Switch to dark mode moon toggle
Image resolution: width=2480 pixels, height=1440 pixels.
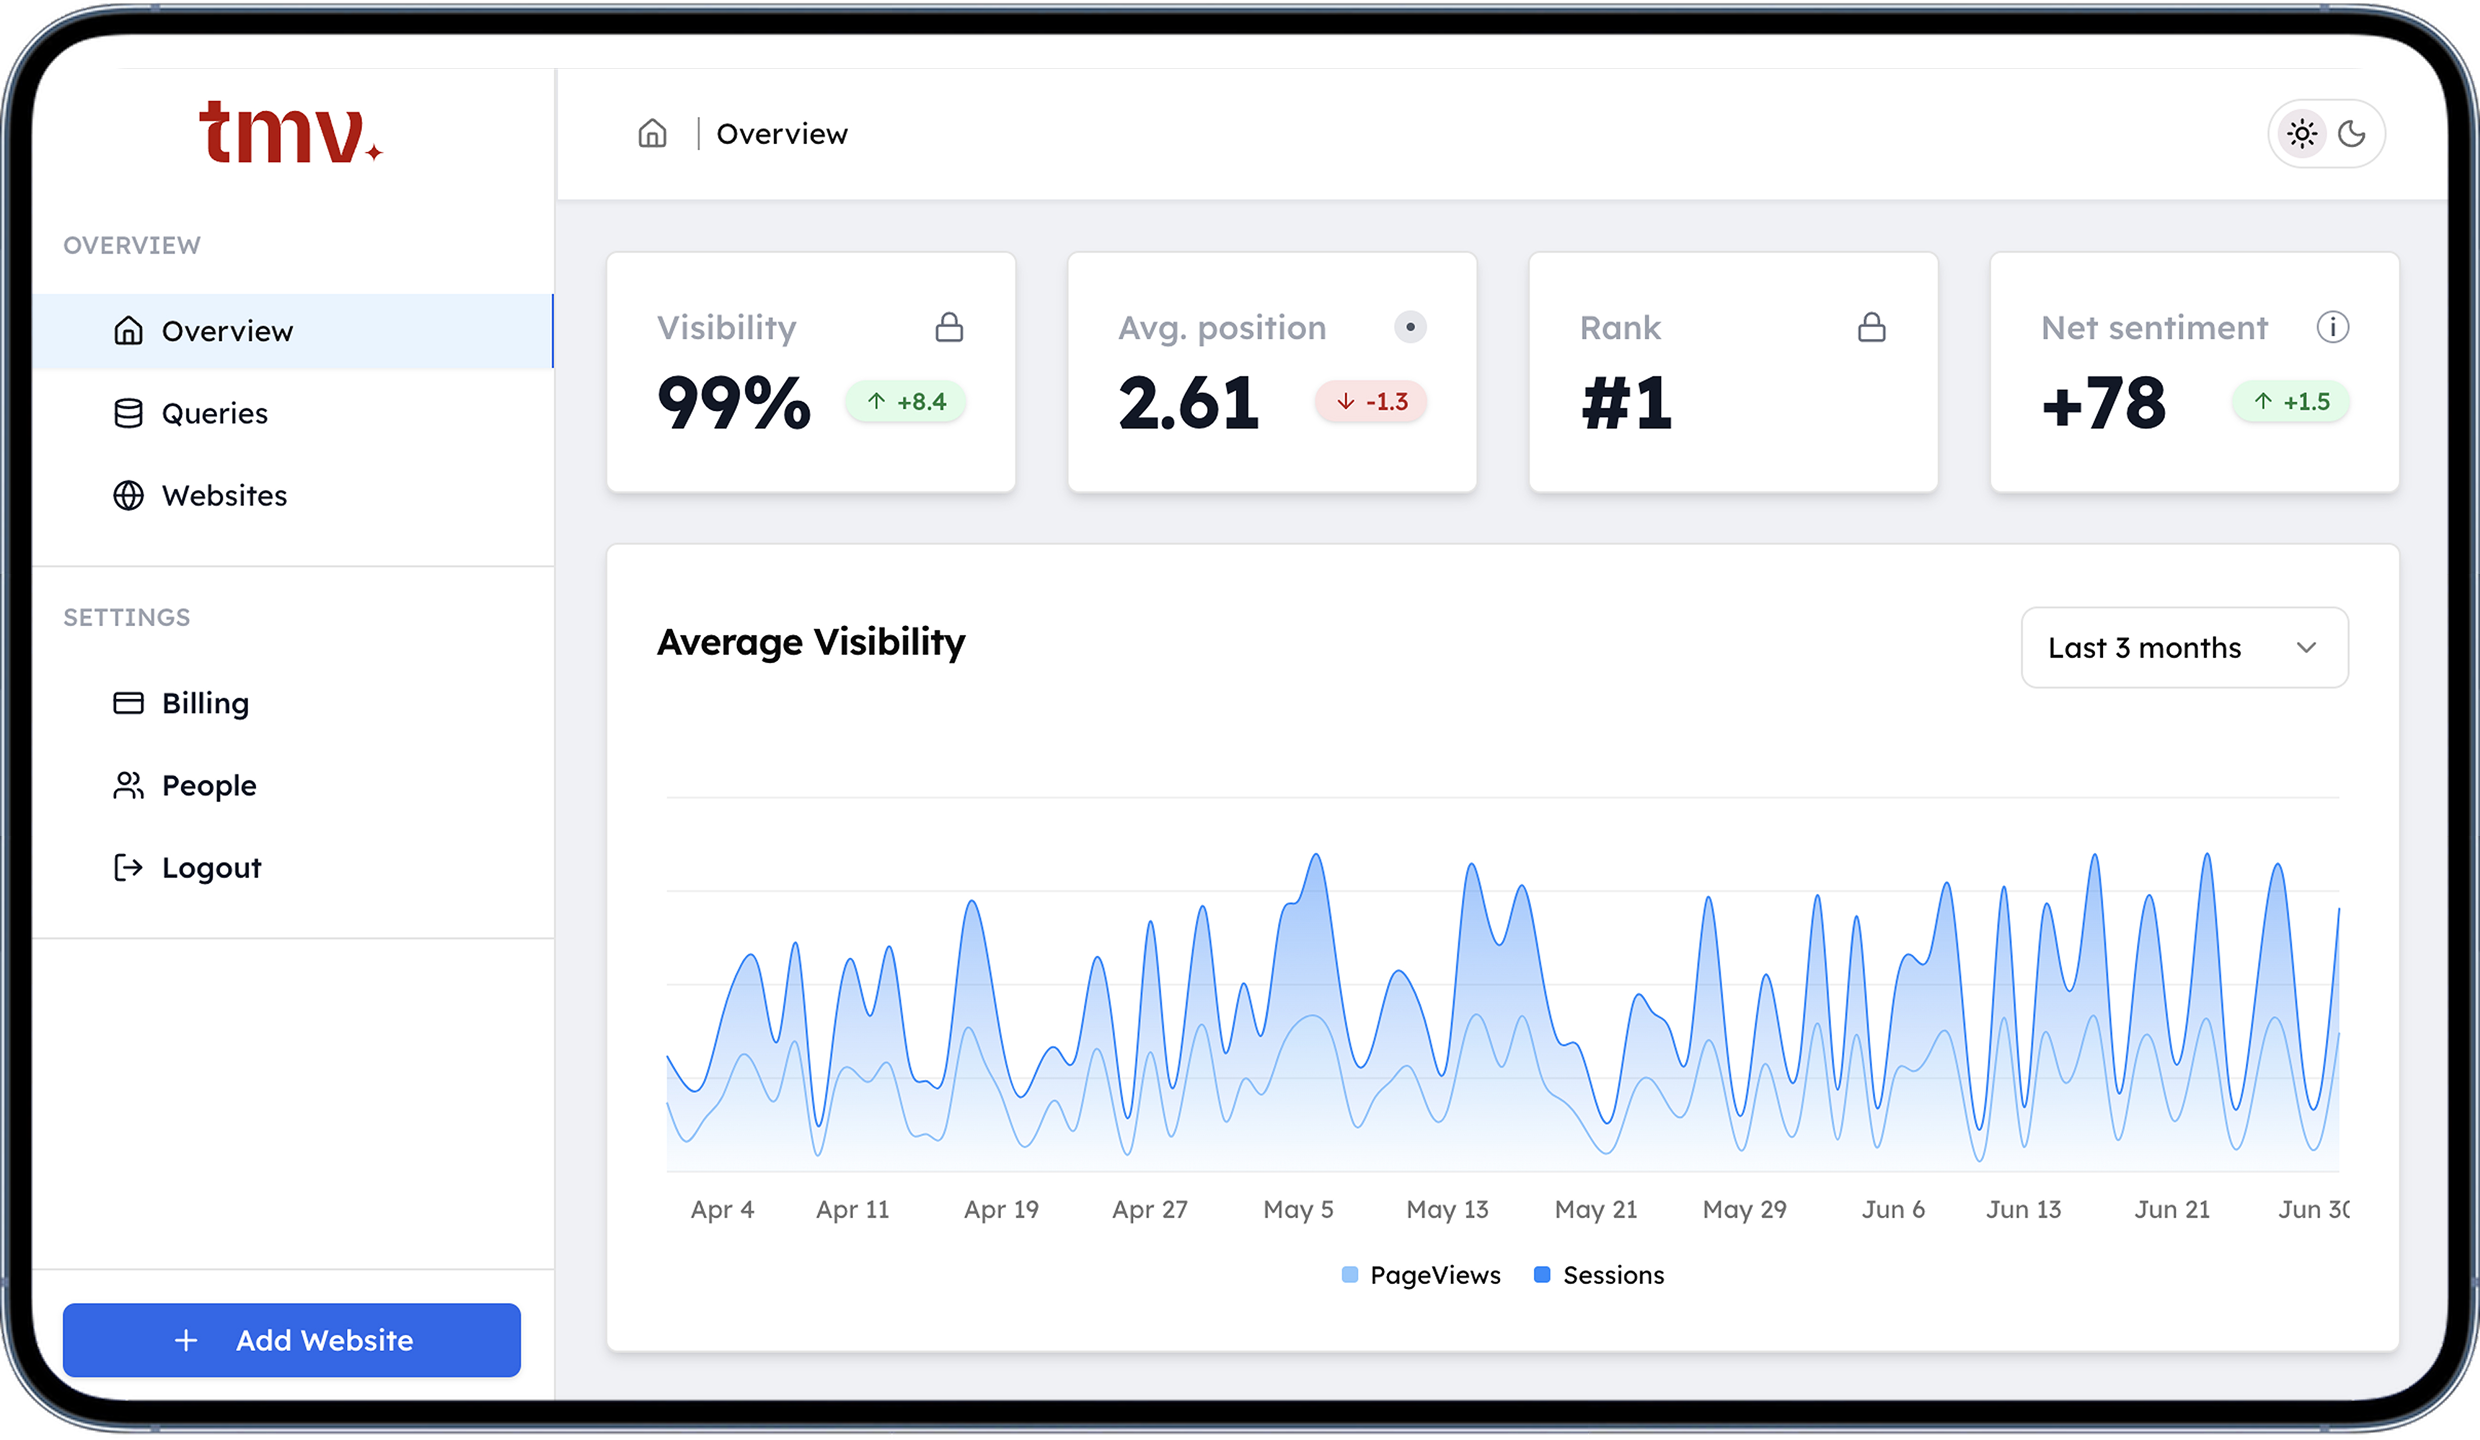(x=2352, y=133)
